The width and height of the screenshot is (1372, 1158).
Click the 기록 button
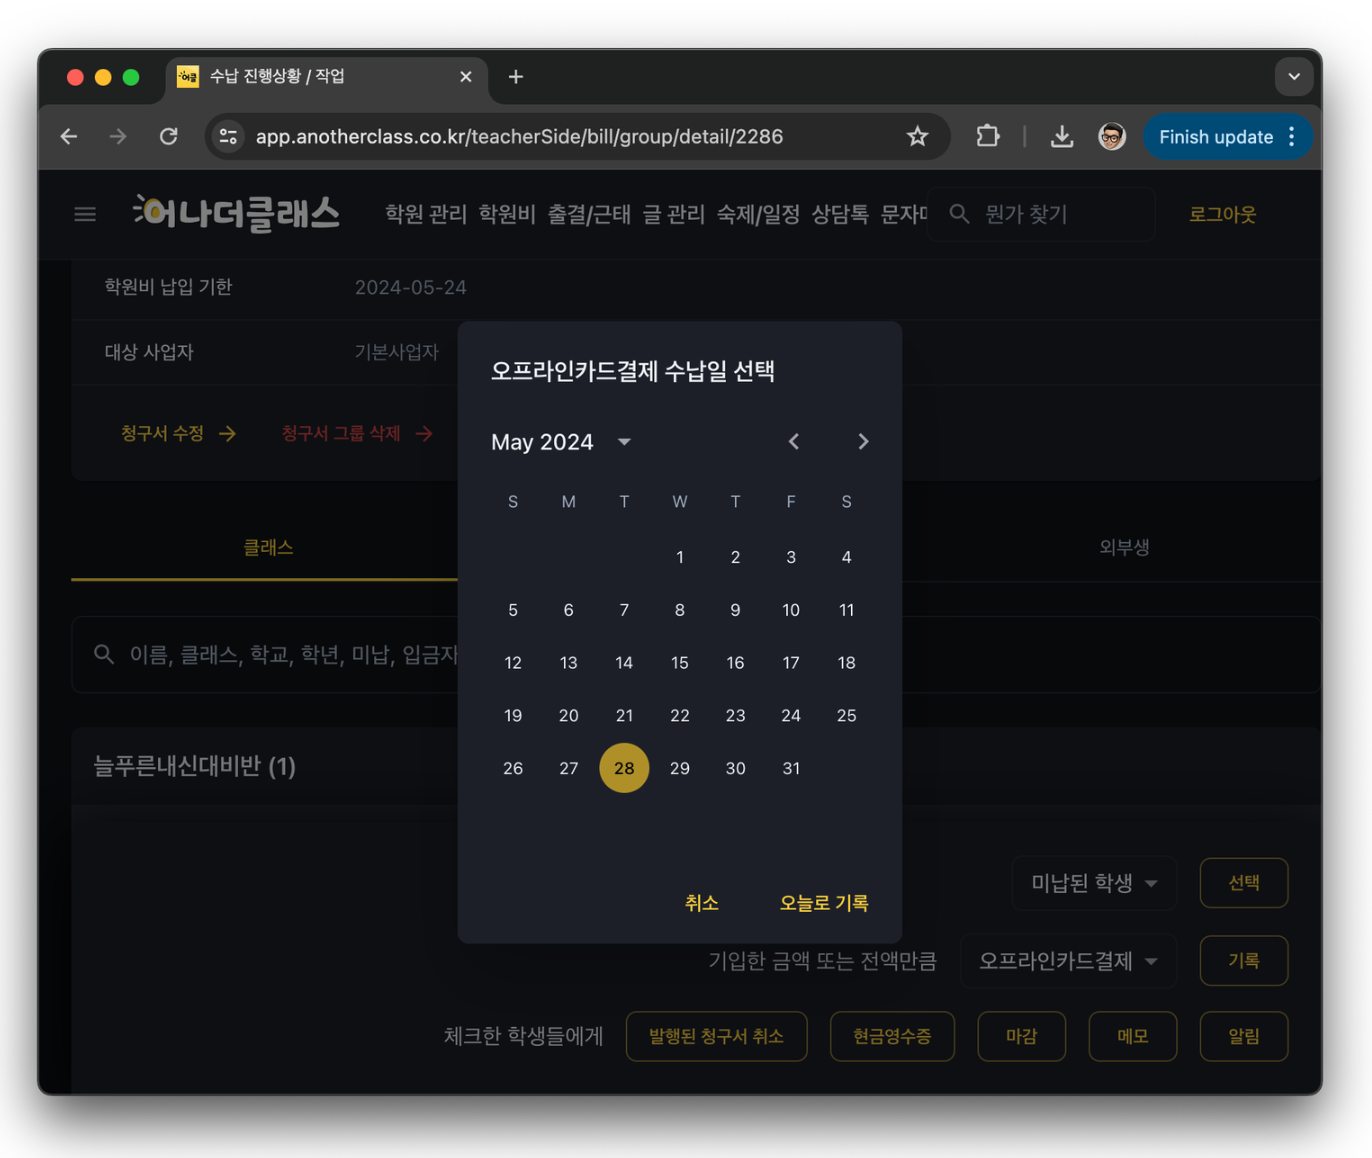click(1244, 961)
